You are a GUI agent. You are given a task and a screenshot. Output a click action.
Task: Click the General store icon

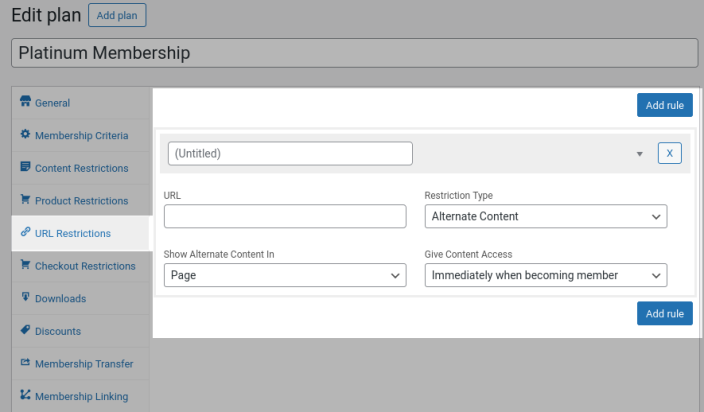pyautogui.click(x=25, y=102)
